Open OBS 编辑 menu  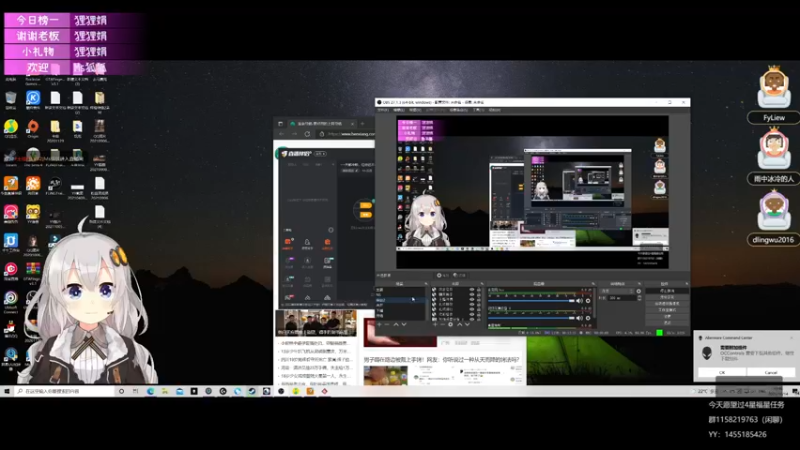(x=399, y=110)
